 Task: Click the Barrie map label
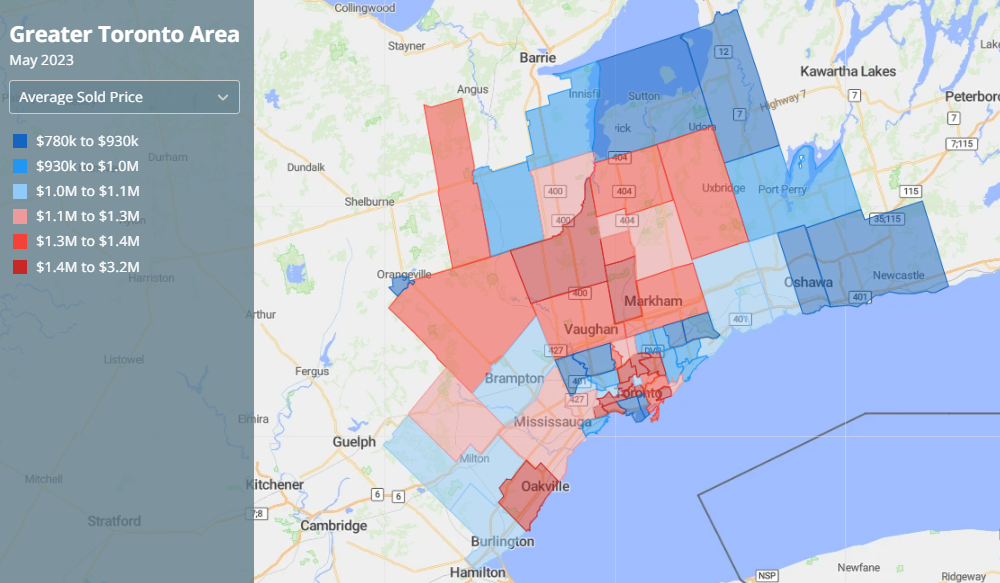(538, 58)
